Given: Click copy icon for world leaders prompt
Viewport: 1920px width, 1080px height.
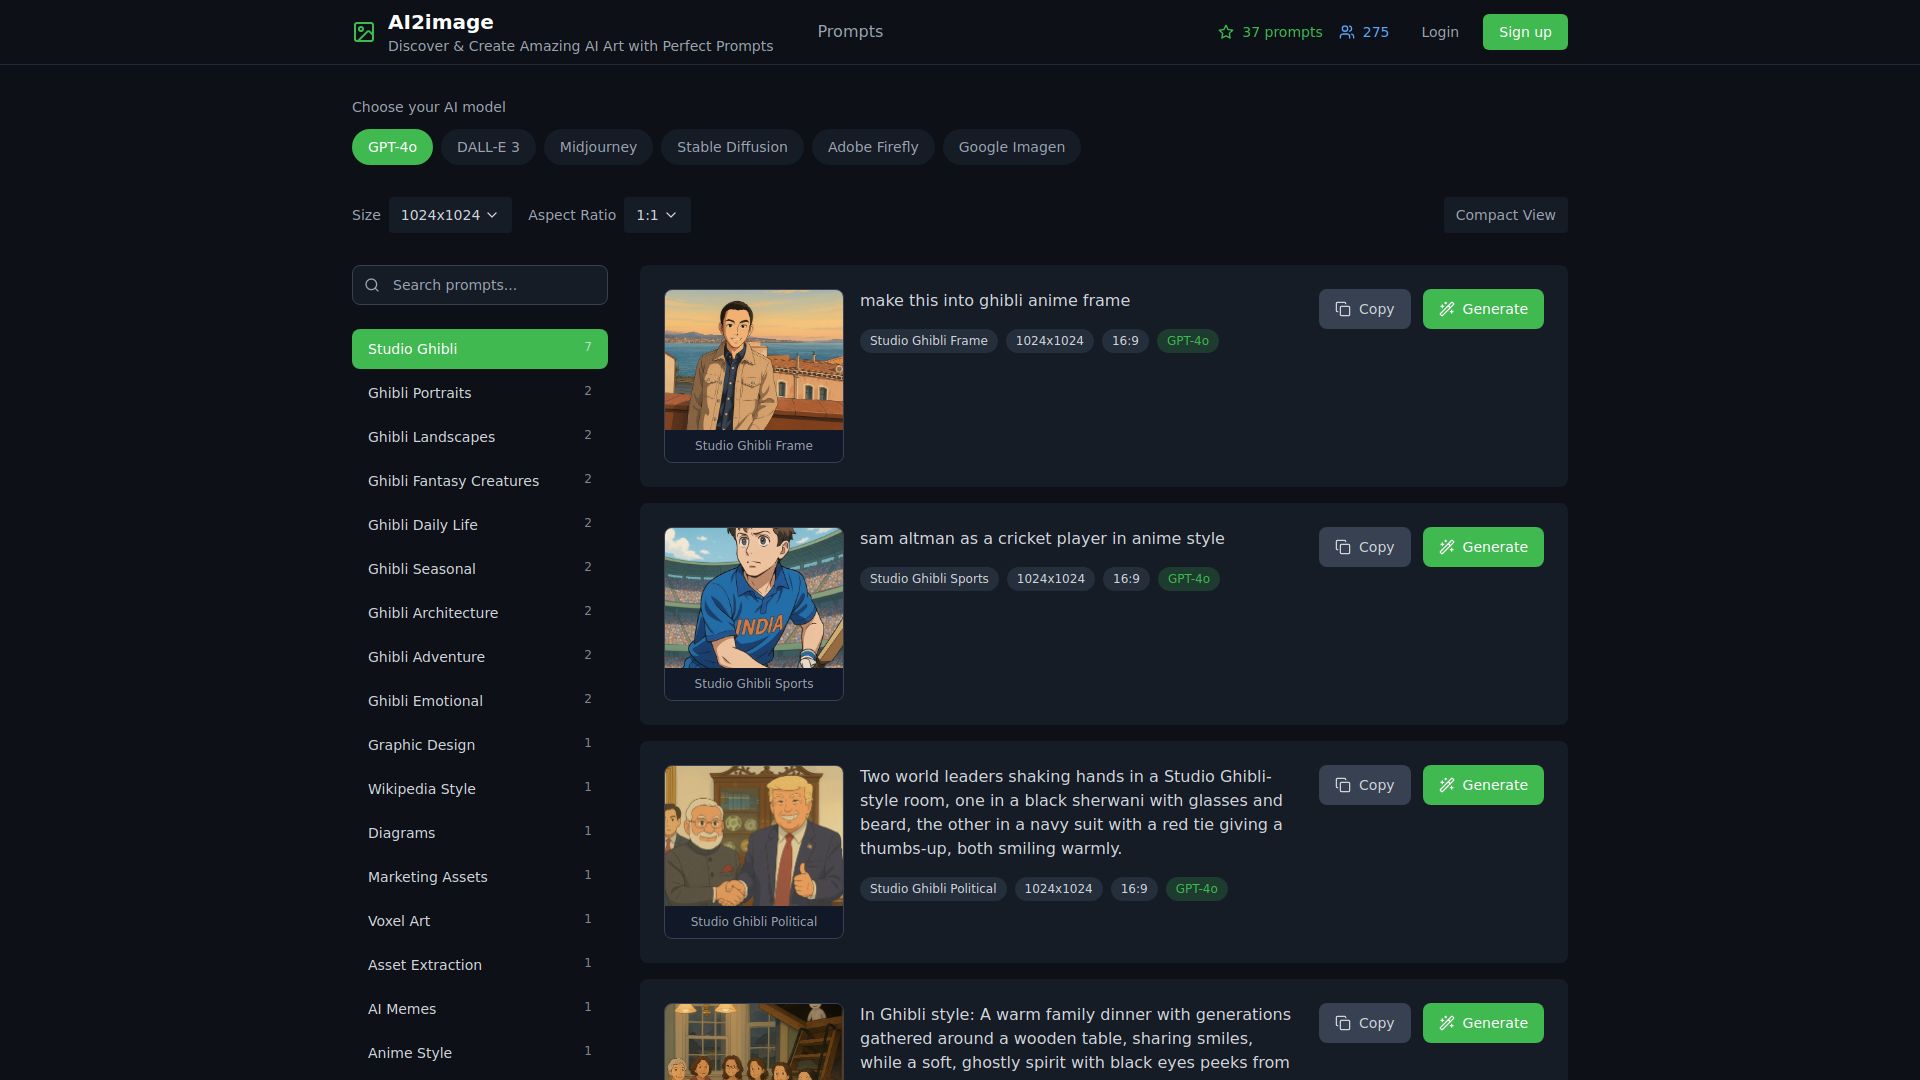Looking at the screenshot, I should tap(1343, 785).
